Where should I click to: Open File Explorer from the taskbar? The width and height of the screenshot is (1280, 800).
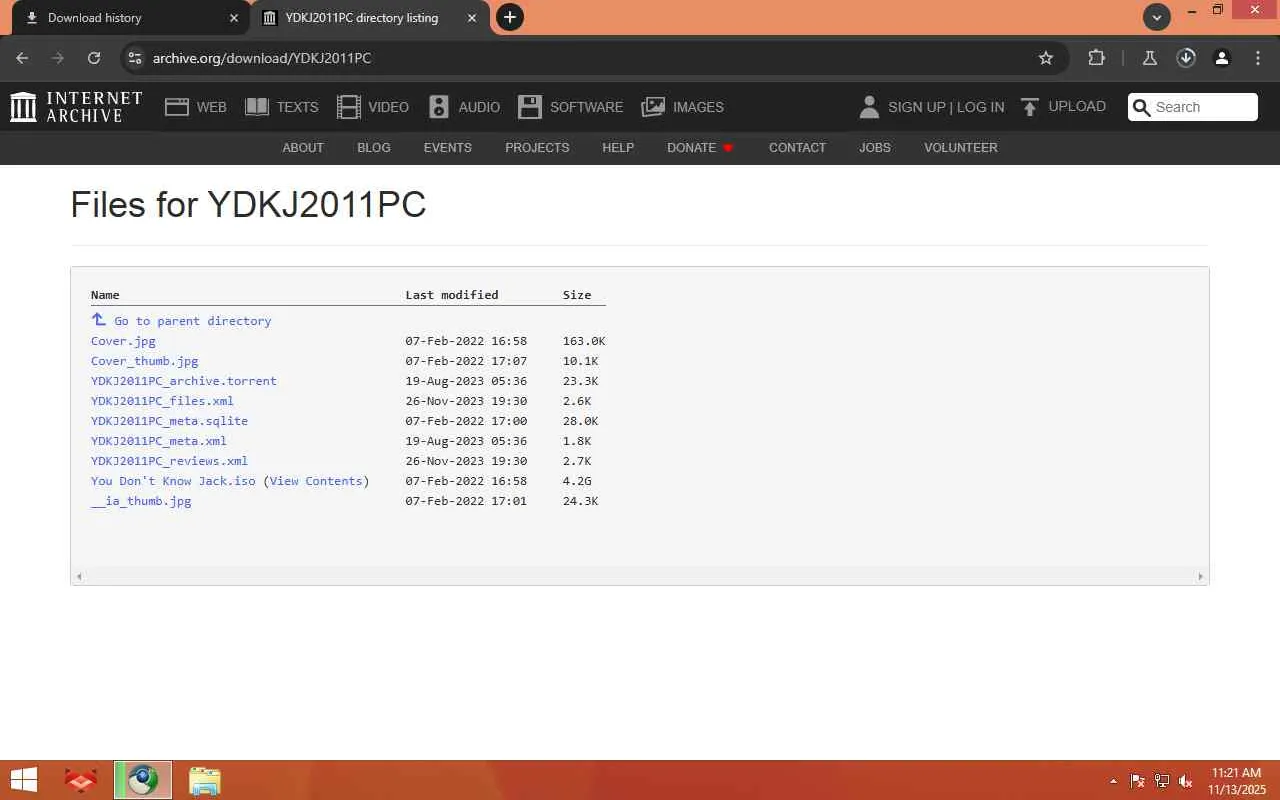(x=205, y=780)
